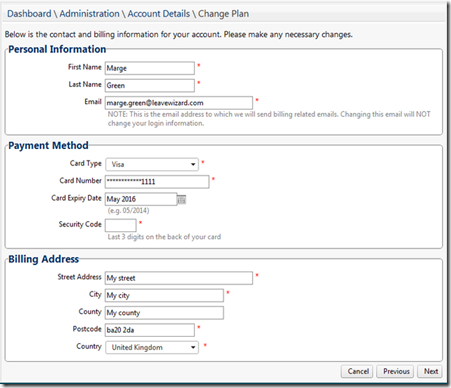Click the '(e.g. 05/2014)' hint text
The image size is (451, 388).
(x=128, y=211)
